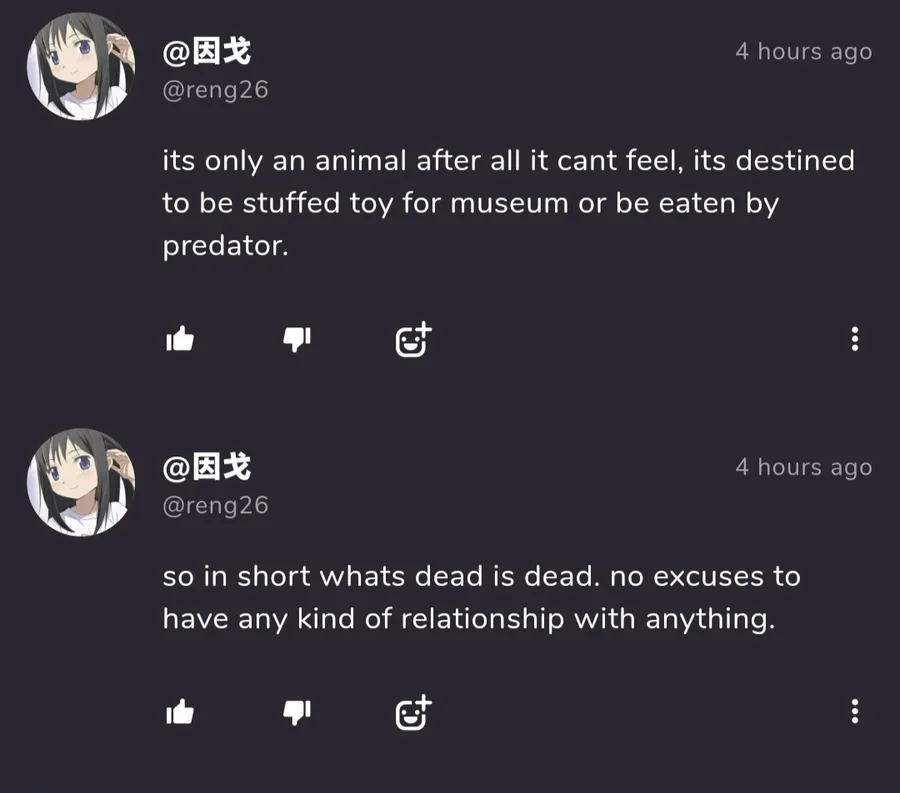Like the first comment about the animal
Image resolution: width=900 pixels, height=793 pixels.
(x=180, y=340)
